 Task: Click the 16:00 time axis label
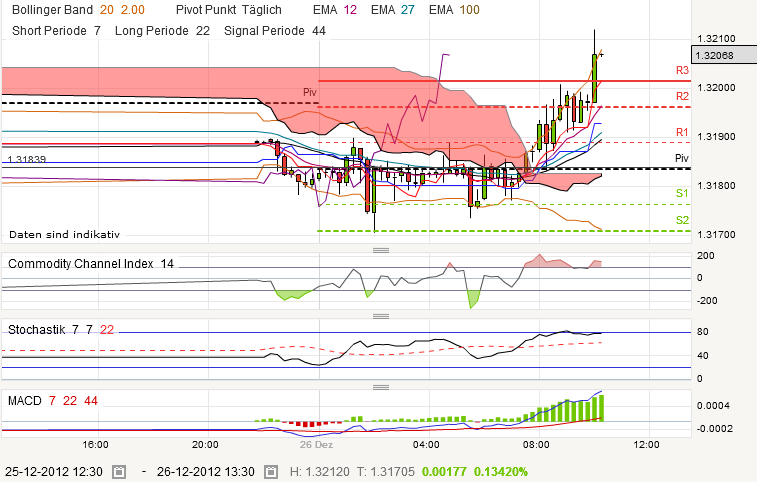pyautogui.click(x=95, y=444)
